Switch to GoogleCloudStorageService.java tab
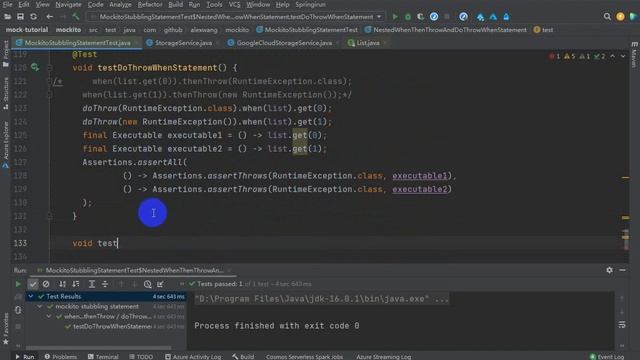640x360 pixels. tap(284, 43)
